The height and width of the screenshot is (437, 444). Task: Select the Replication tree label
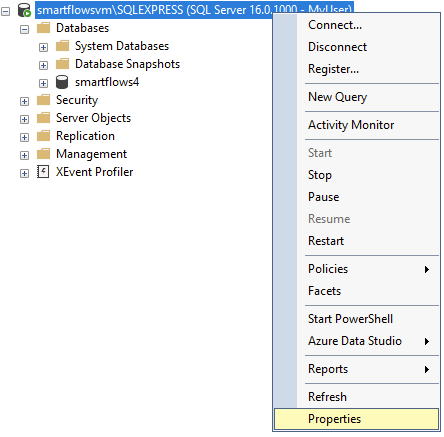[x=85, y=136]
